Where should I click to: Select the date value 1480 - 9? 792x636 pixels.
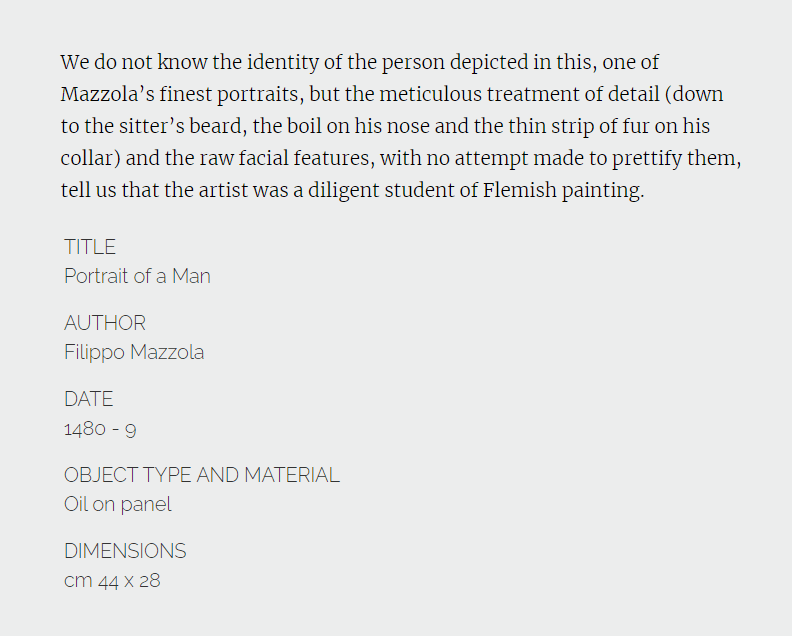tap(100, 429)
